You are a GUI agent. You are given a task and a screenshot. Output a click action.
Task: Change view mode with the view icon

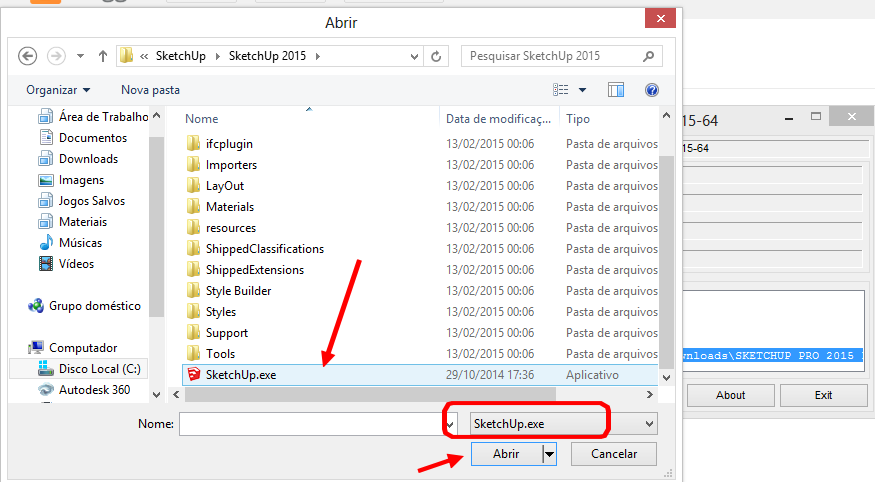point(561,90)
